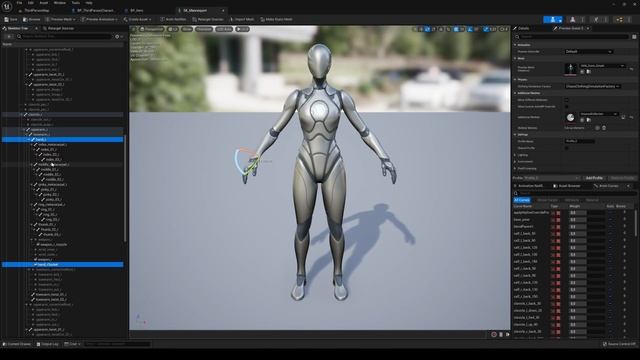Image resolution: width=640 pixels, height=360 pixels.
Task: Collapse the hand_l bone tree node
Action: [29, 140]
